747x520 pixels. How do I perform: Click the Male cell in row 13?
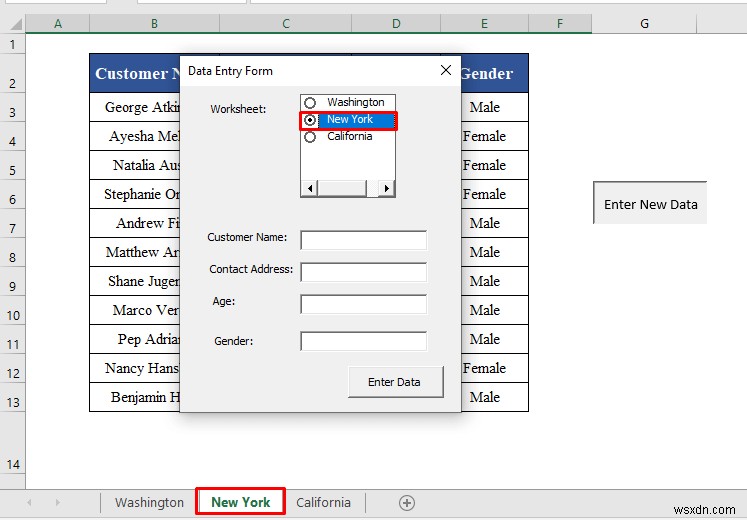(x=495, y=397)
